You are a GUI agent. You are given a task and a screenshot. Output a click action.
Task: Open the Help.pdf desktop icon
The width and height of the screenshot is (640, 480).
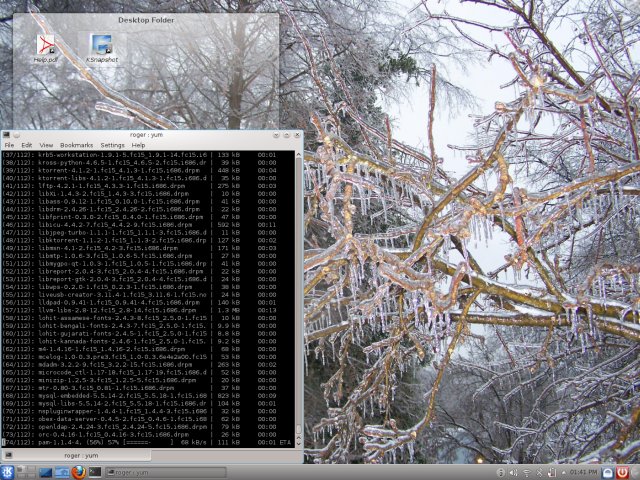tap(46, 49)
